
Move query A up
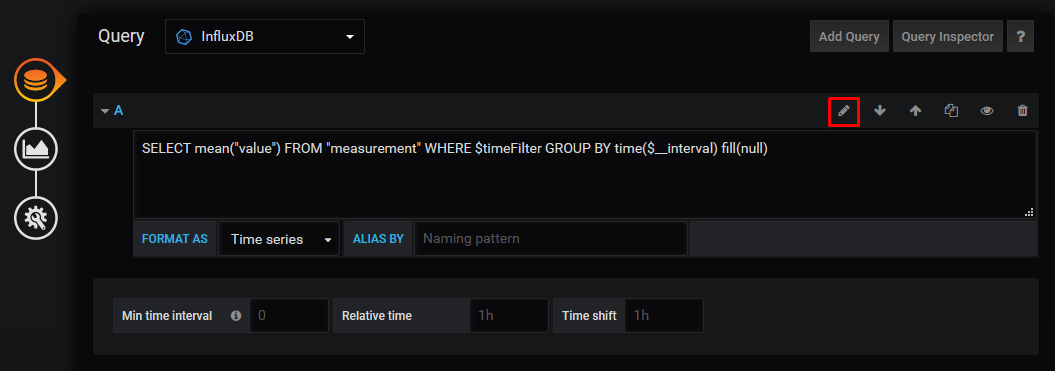click(915, 111)
